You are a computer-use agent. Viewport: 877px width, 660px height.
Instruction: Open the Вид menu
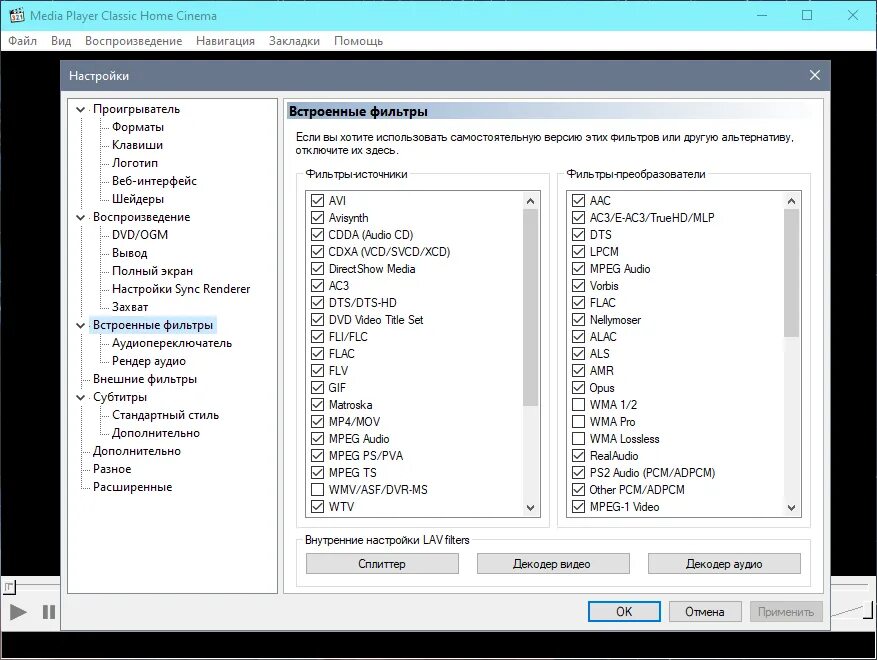[x=61, y=41]
